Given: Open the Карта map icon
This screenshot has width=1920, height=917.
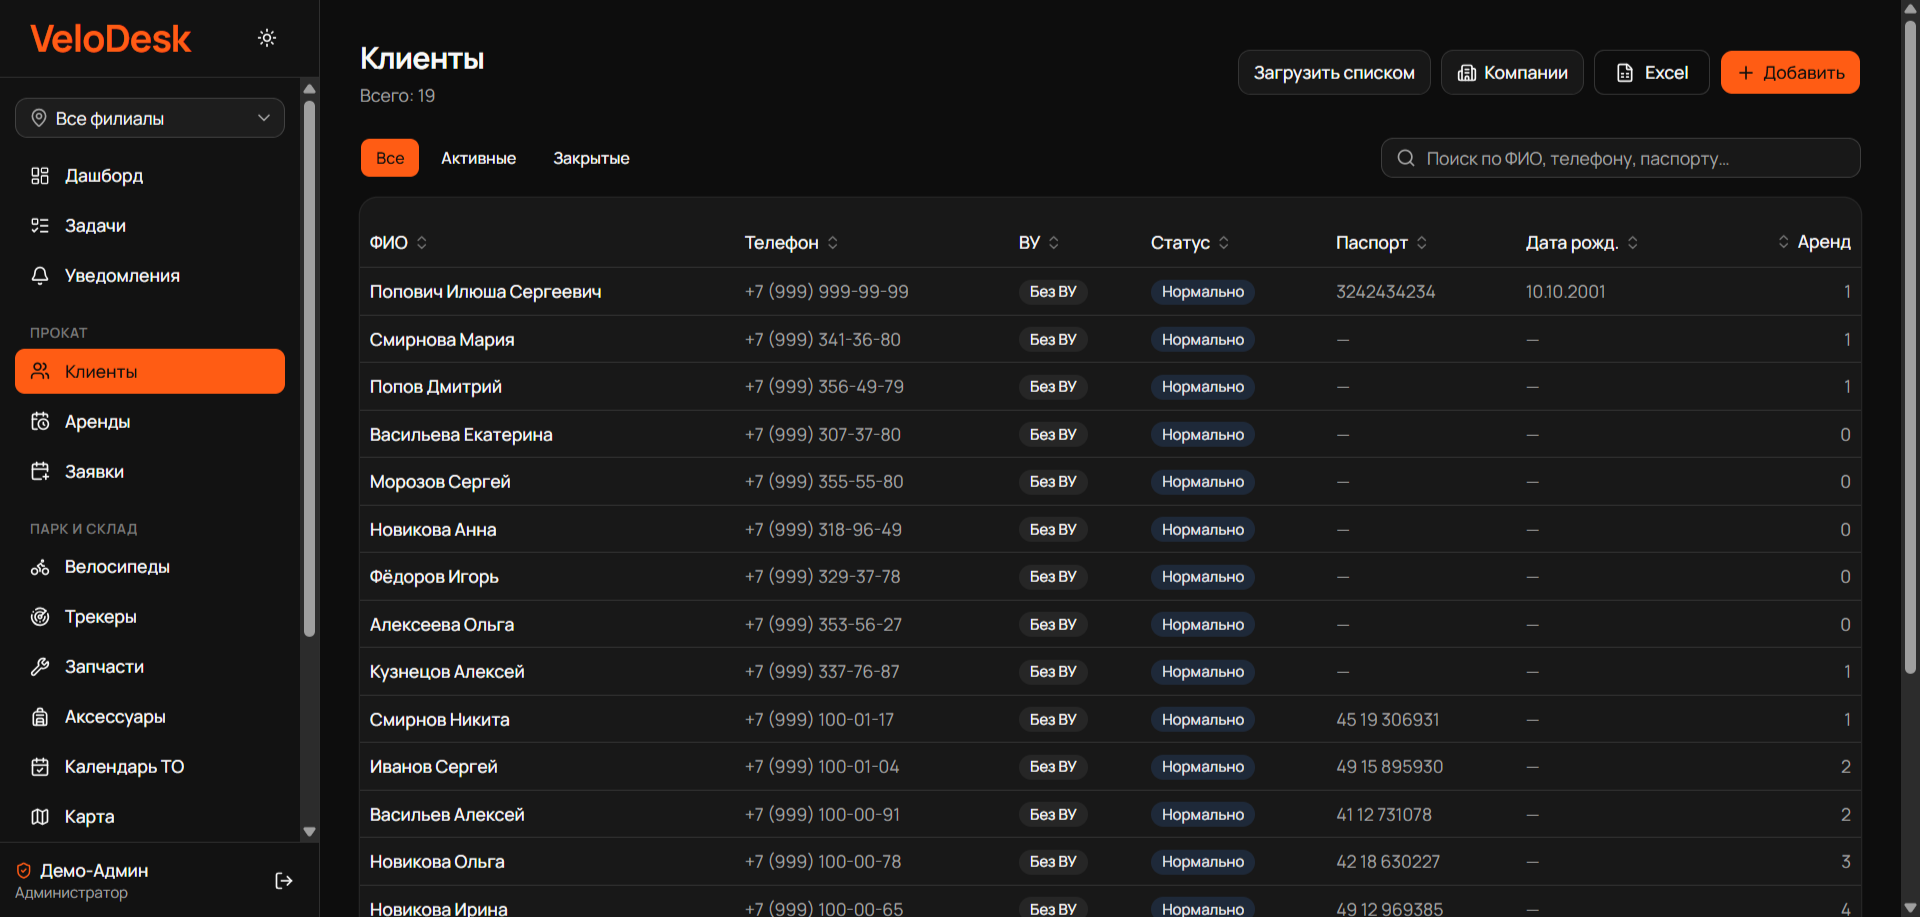Looking at the screenshot, I should 40,817.
